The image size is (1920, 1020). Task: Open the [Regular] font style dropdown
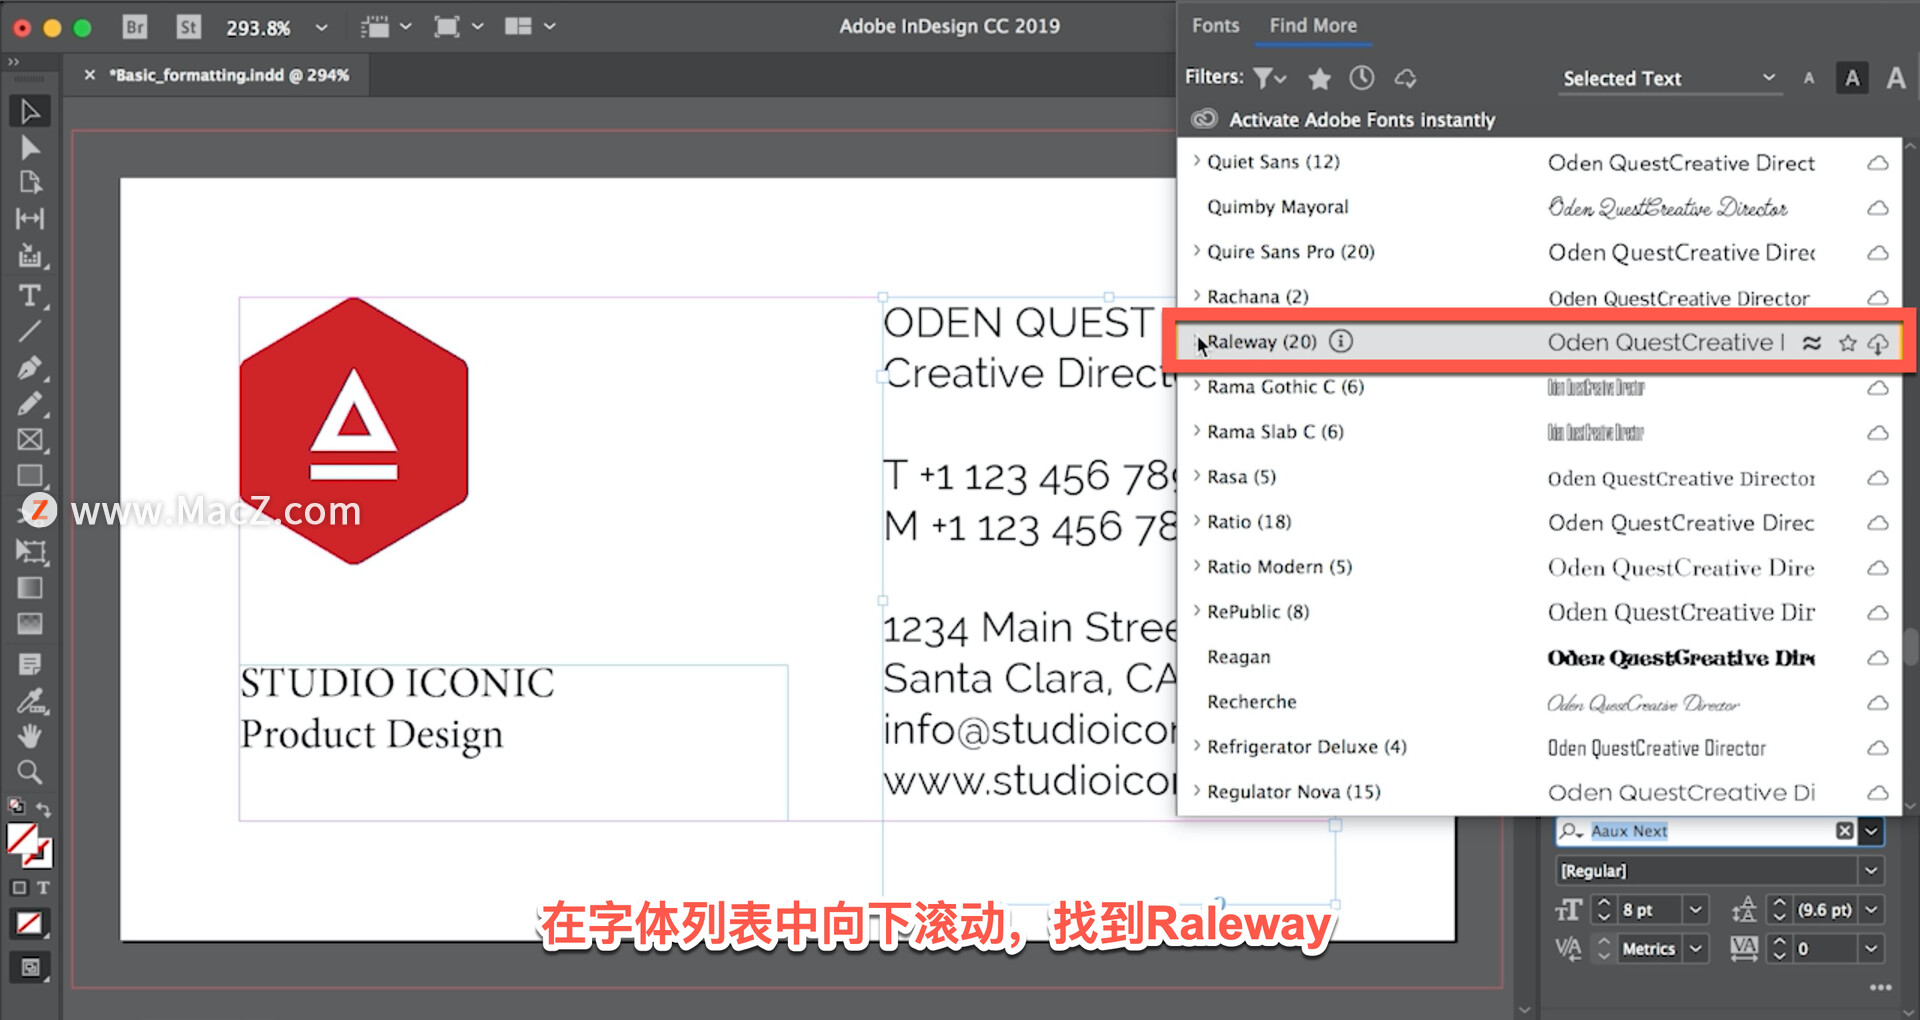1872,870
